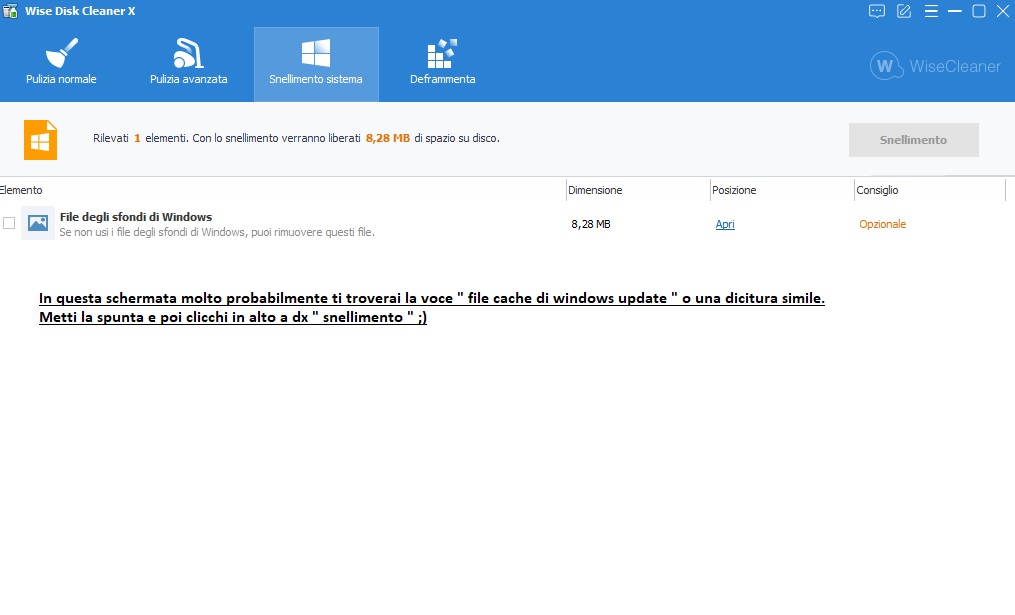Select the Snellimento sistema tab
This screenshot has width=1015, height=615.
(x=316, y=64)
